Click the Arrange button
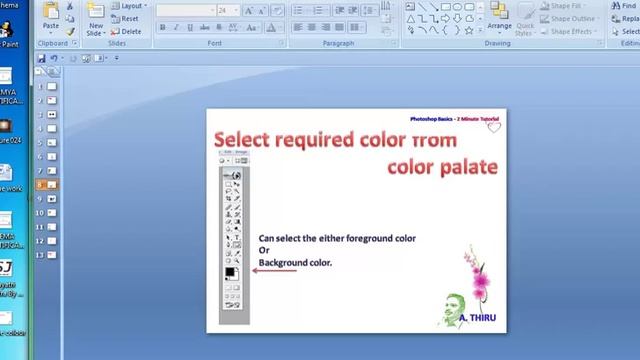Screen dimensions: 640x360 [499, 17]
